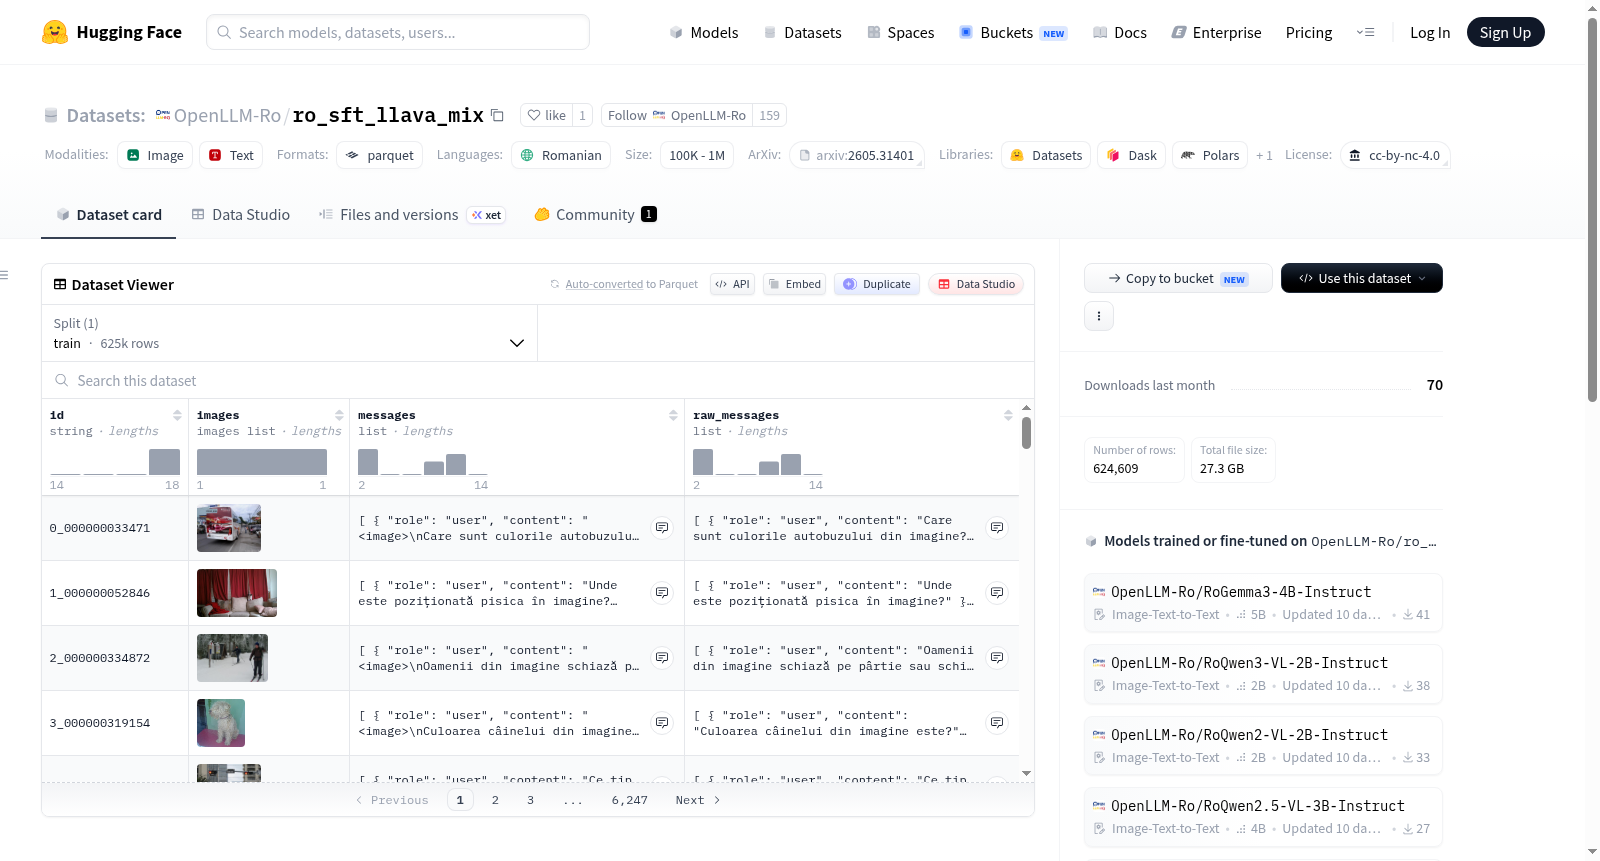Expand the raw_messages cell for row 3_000000319154
Viewport: 1600px width, 861px height.
(997, 722)
